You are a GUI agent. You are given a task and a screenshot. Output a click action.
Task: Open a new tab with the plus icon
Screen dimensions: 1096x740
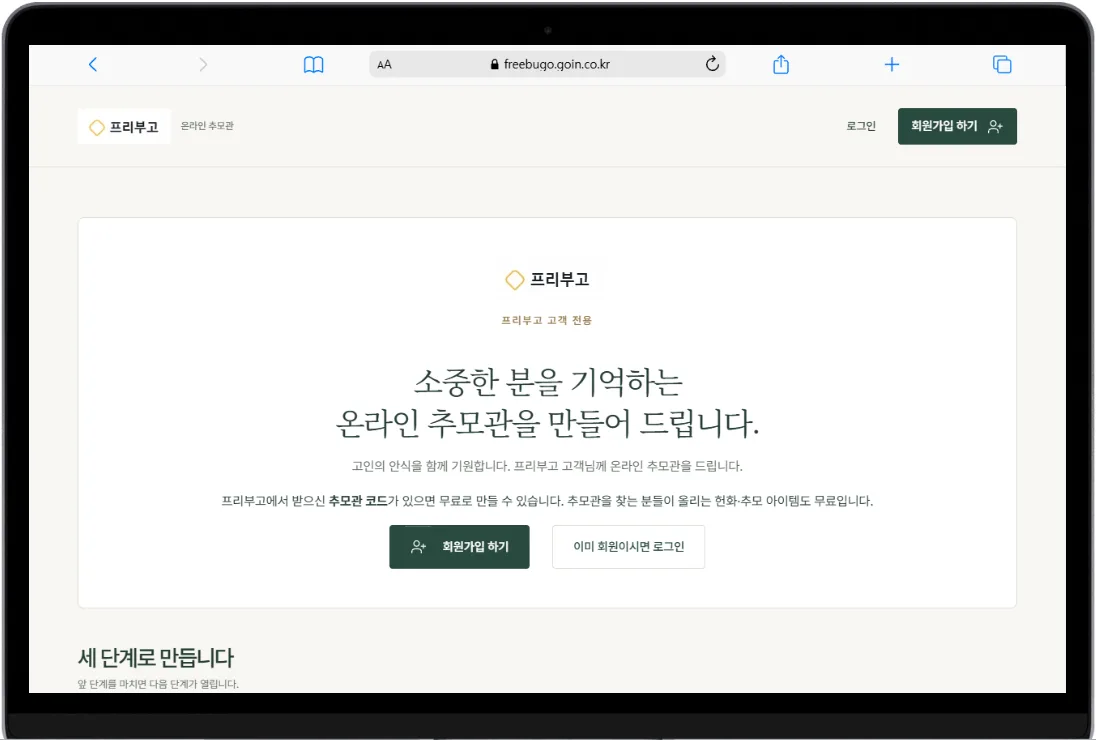(x=892, y=64)
